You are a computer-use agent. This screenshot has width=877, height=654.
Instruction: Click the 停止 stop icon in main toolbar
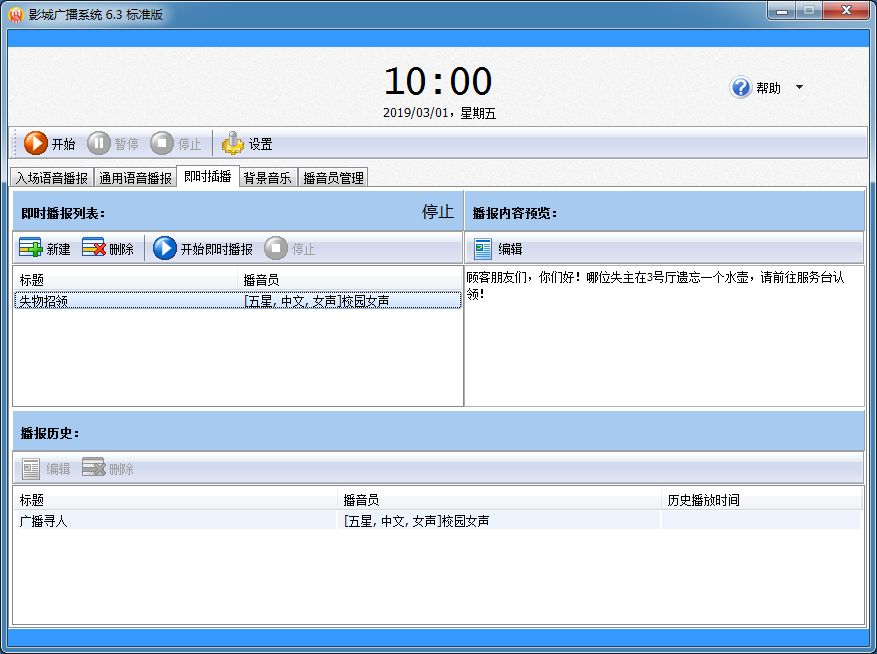162,144
